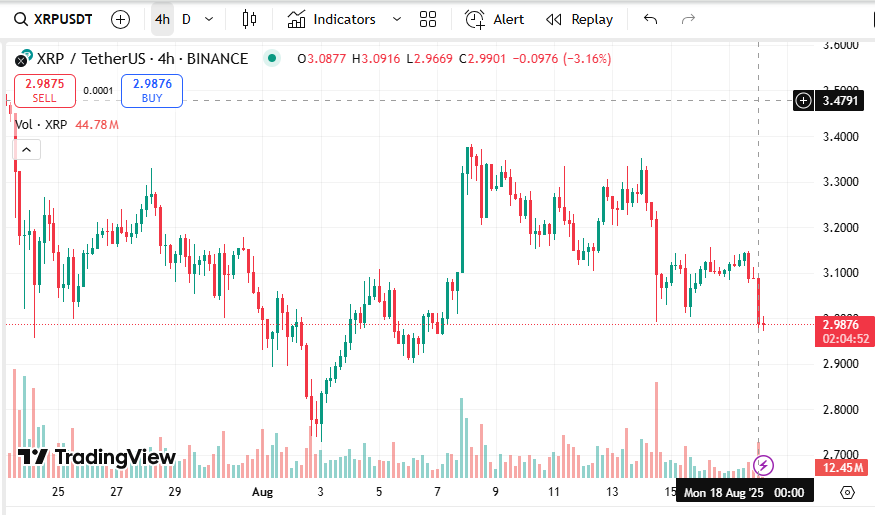Click the TradingView logo
This screenshot has height=515, width=875.
point(97,457)
